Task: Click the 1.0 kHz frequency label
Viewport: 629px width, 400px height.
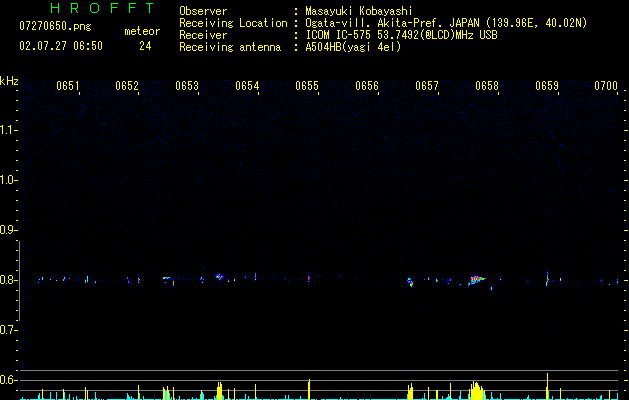Action: (8, 180)
